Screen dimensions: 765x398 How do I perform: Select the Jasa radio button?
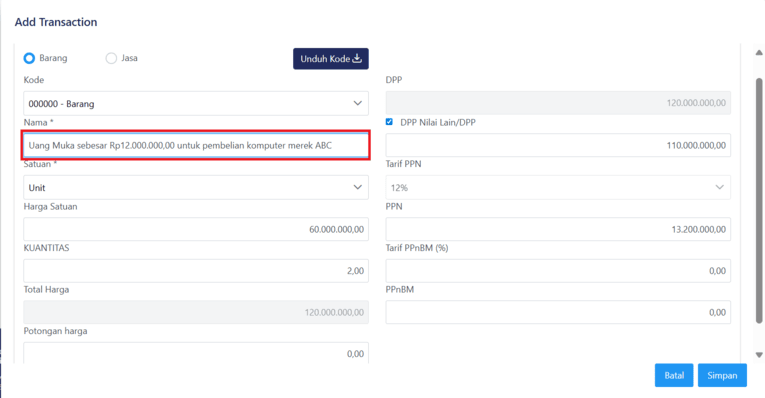pyautogui.click(x=111, y=58)
